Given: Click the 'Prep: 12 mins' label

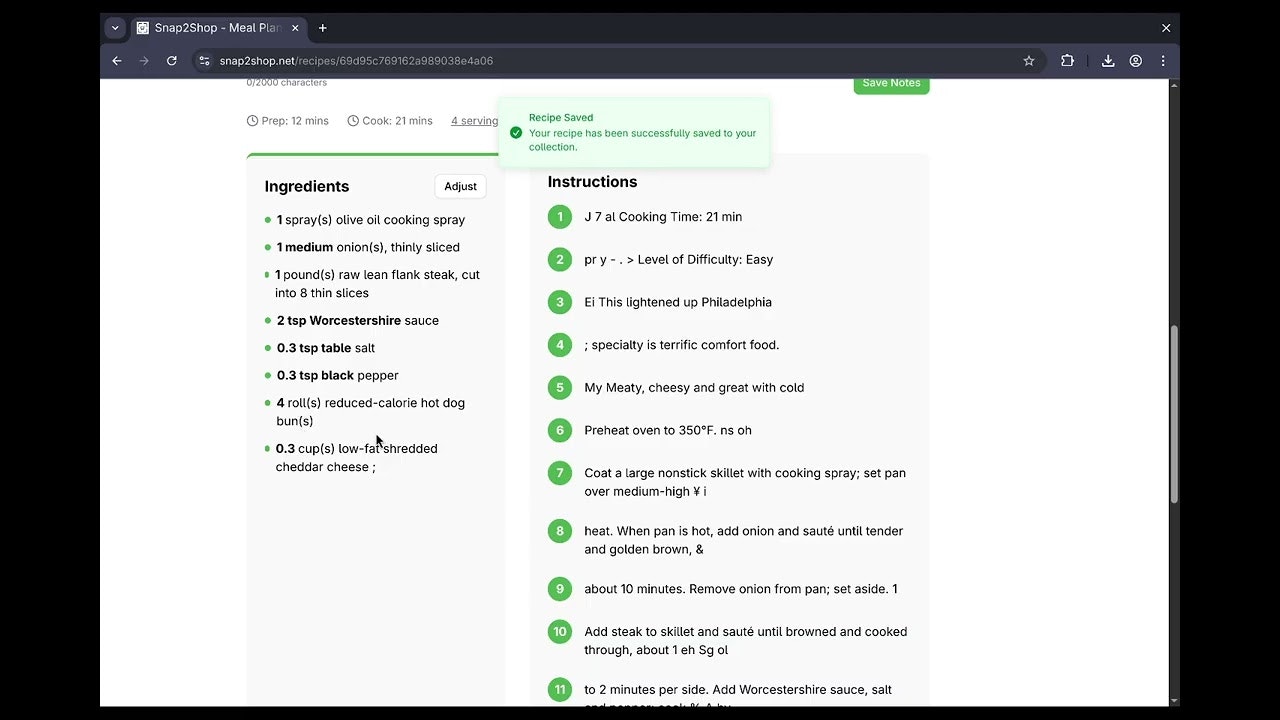Looking at the screenshot, I should (x=295, y=121).
